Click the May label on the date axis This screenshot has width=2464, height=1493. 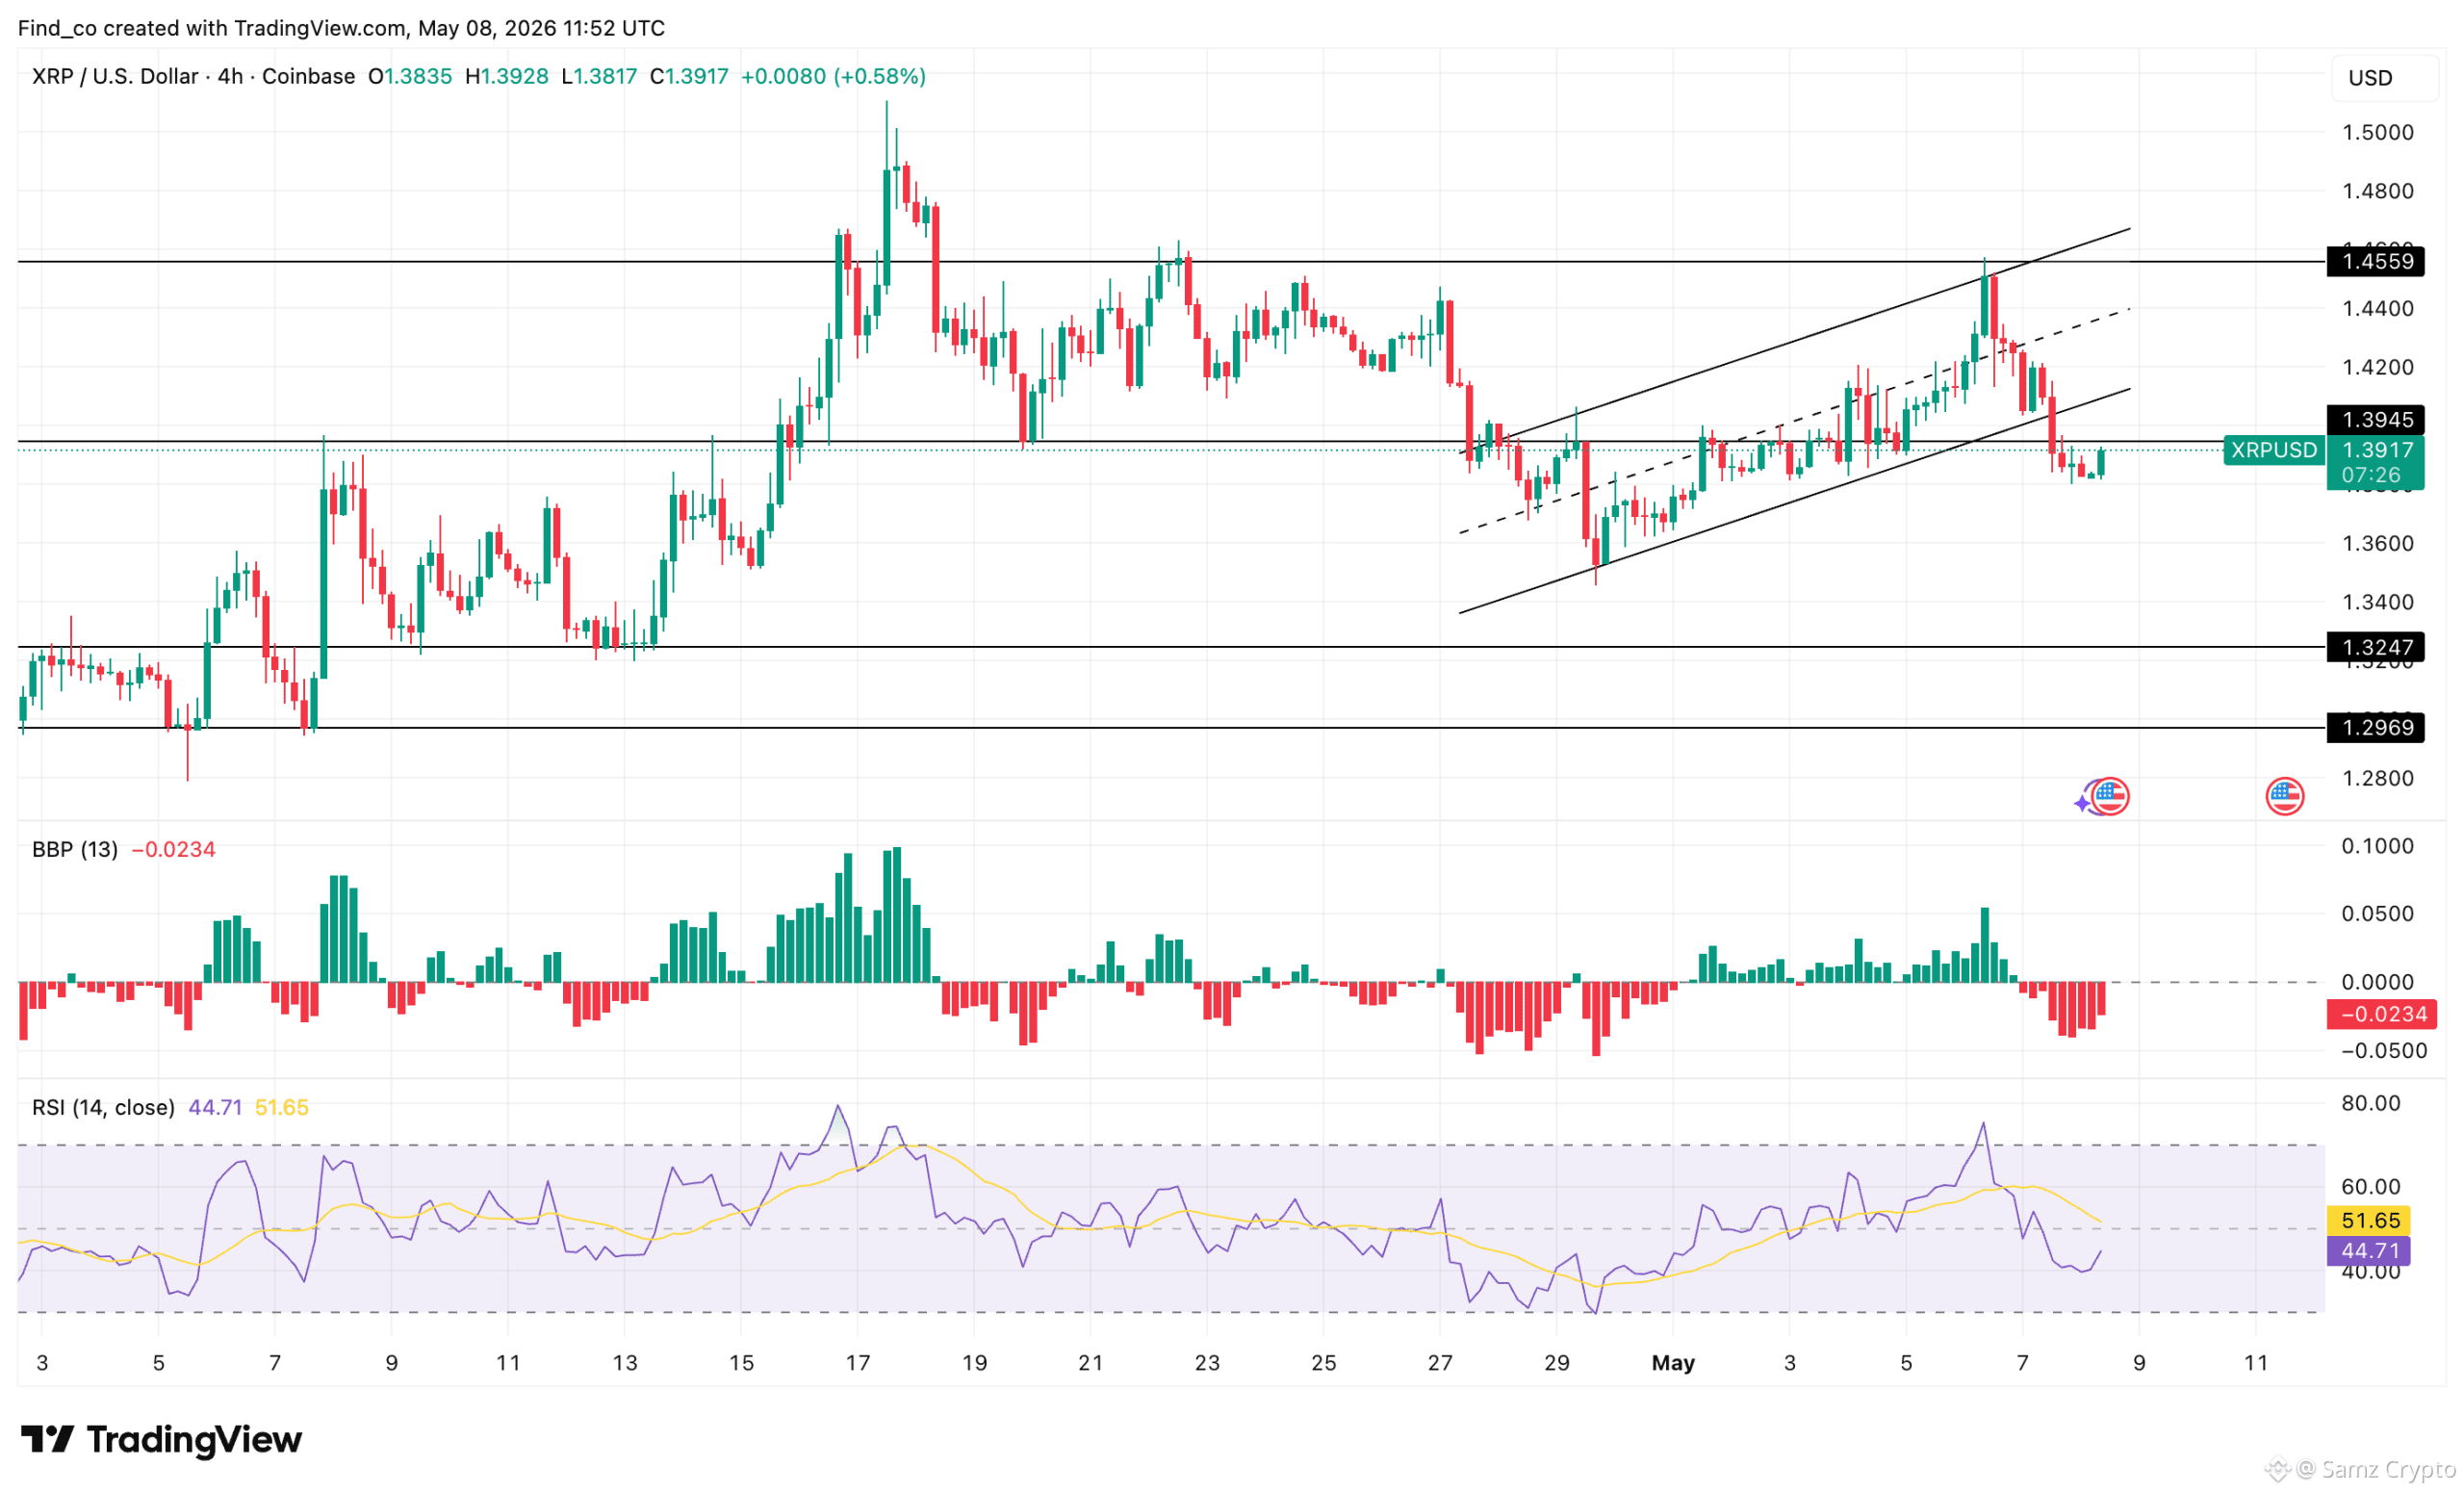(1673, 1364)
